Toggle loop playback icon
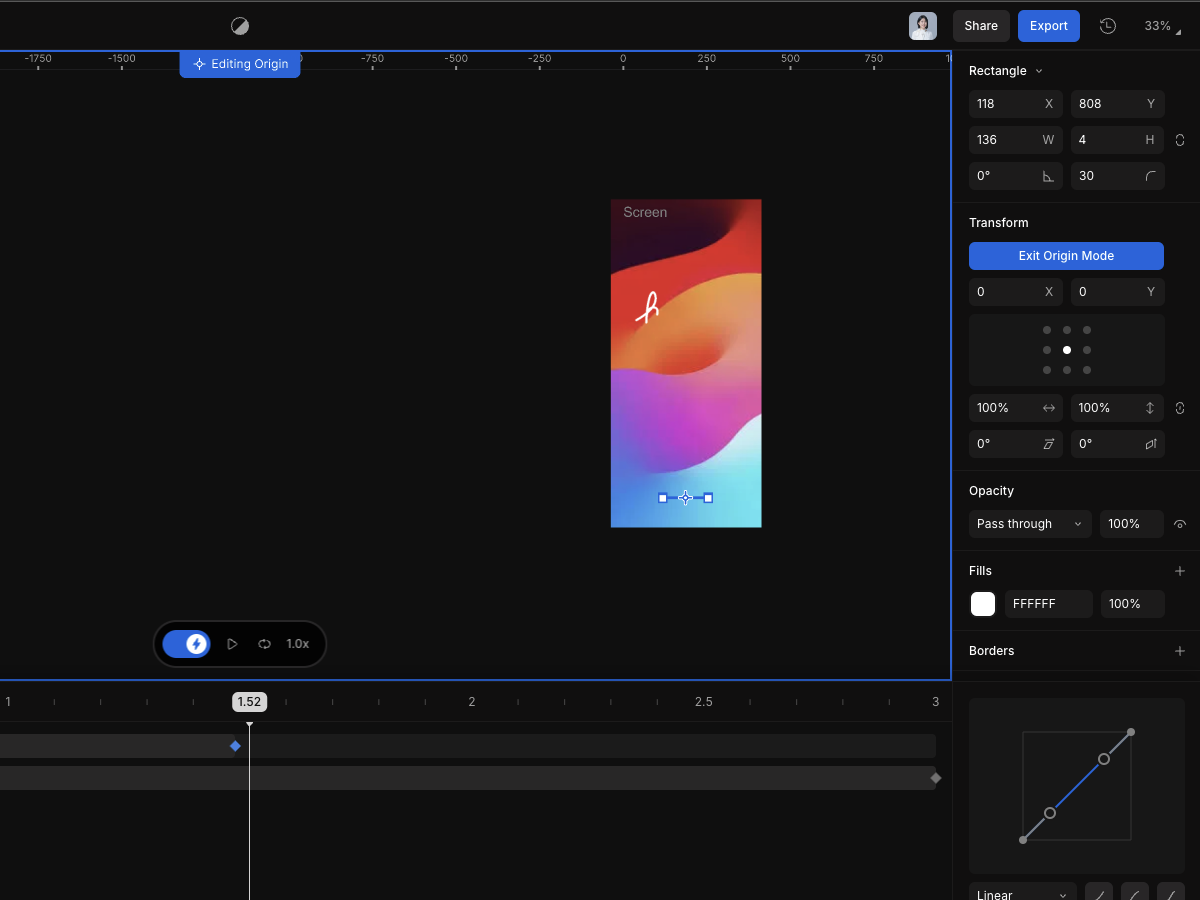Viewport: 1200px width, 900px height. point(264,644)
